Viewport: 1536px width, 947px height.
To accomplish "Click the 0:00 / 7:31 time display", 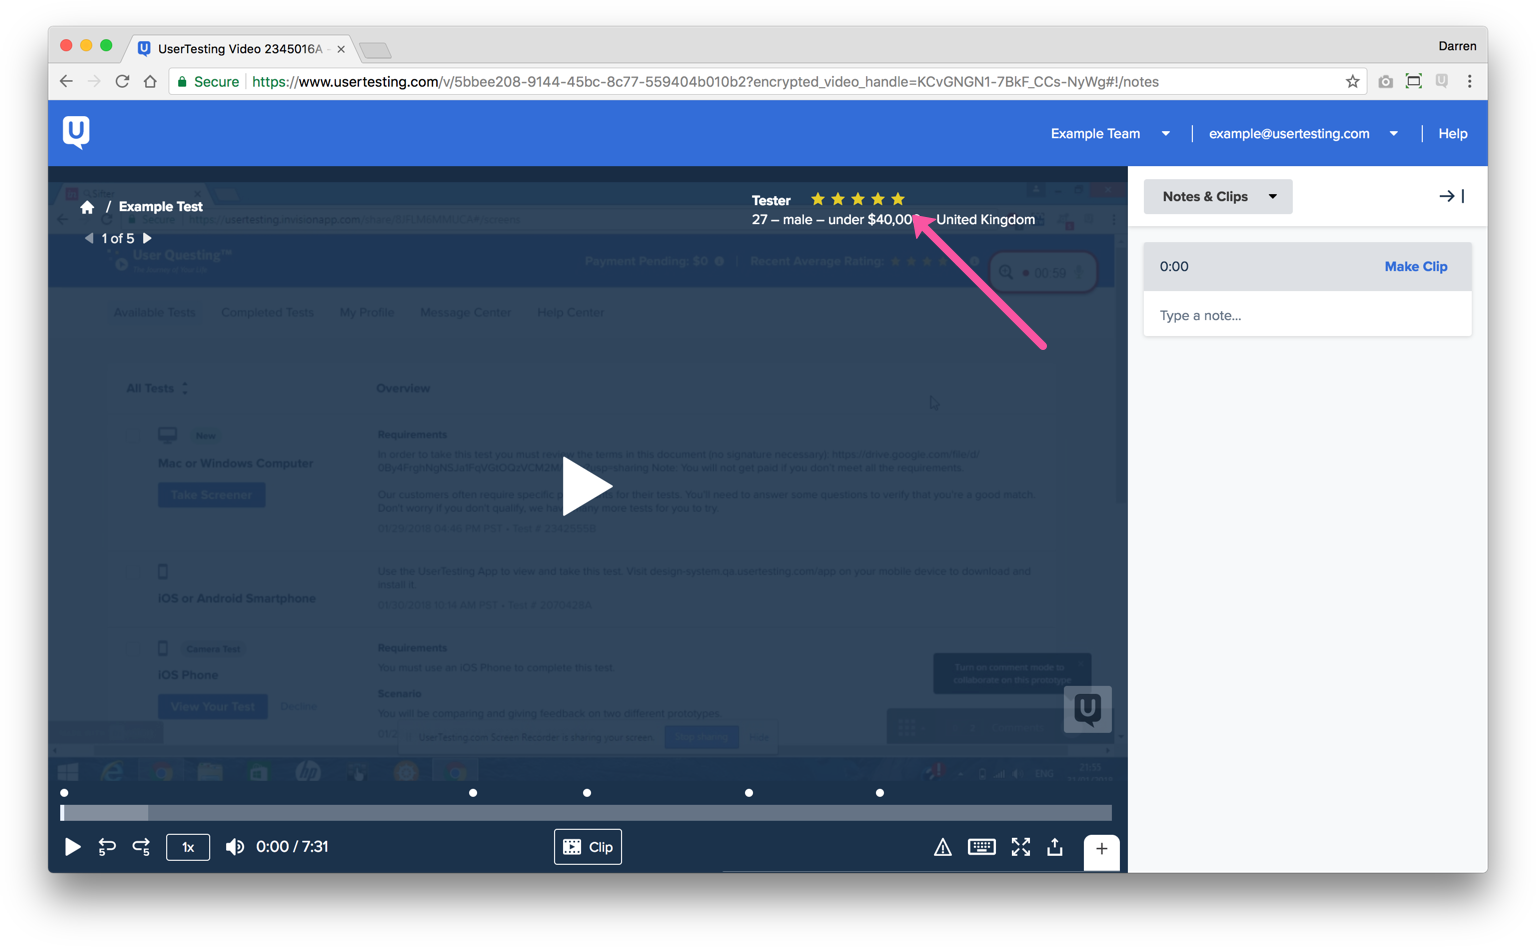I will click(292, 847).
